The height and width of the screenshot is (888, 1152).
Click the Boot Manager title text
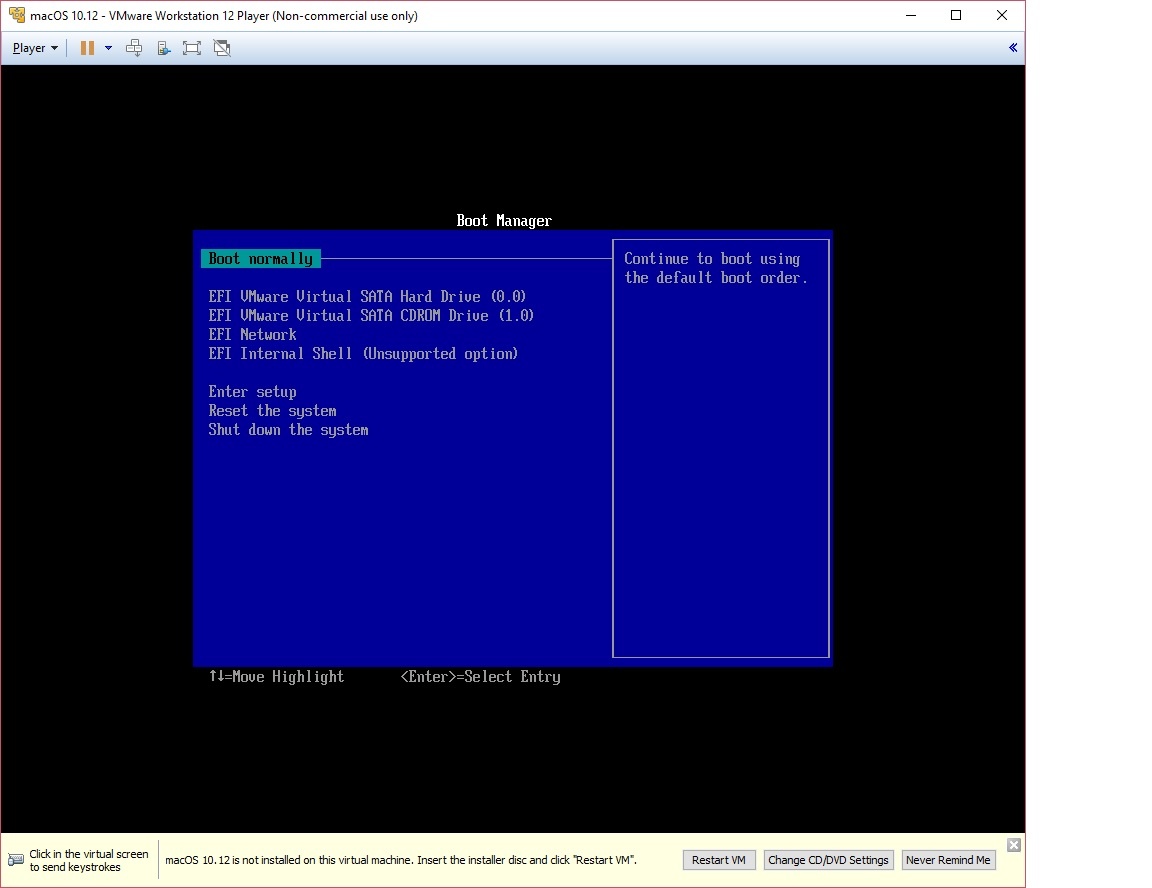504,220
